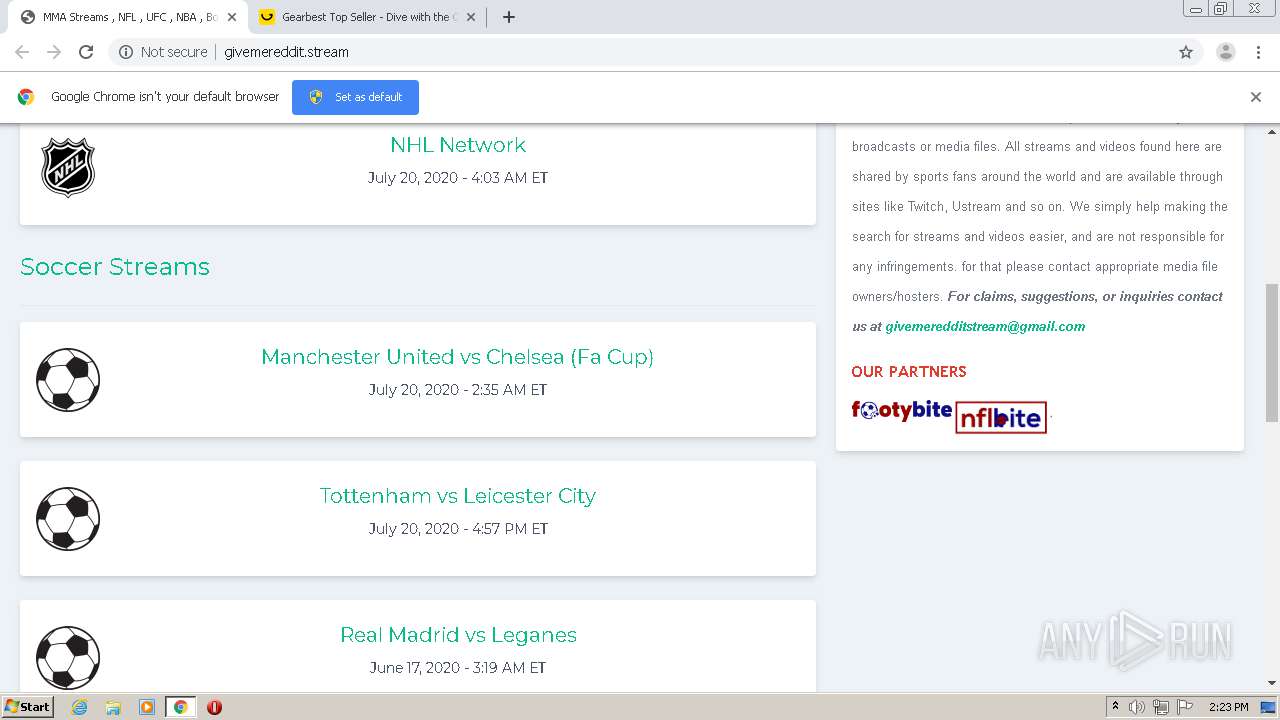Open Real Madrid vs Leganes link
1280x720 pixels.
click(458, 635)
